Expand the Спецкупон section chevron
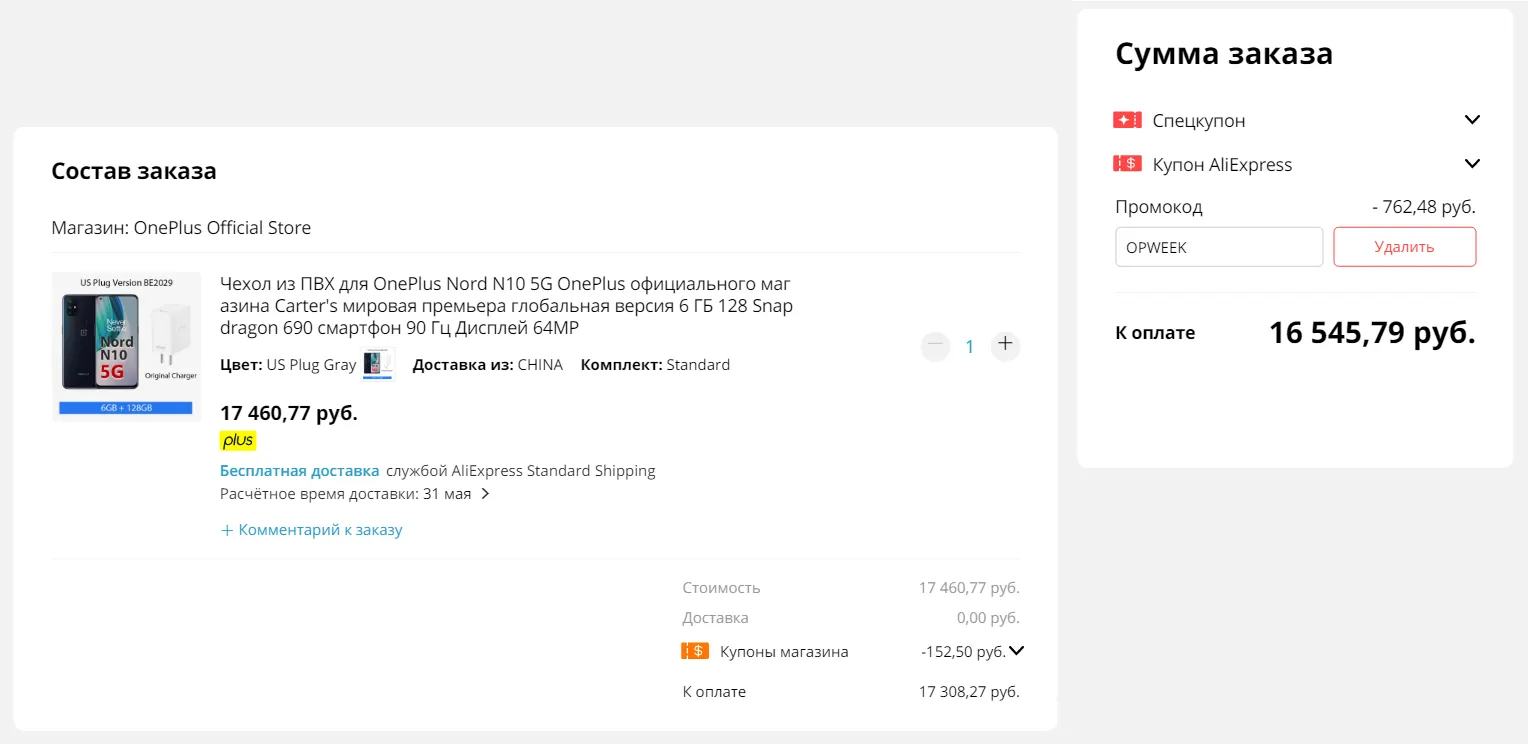Screen dimensions: 1528x744 [1471, 120]
